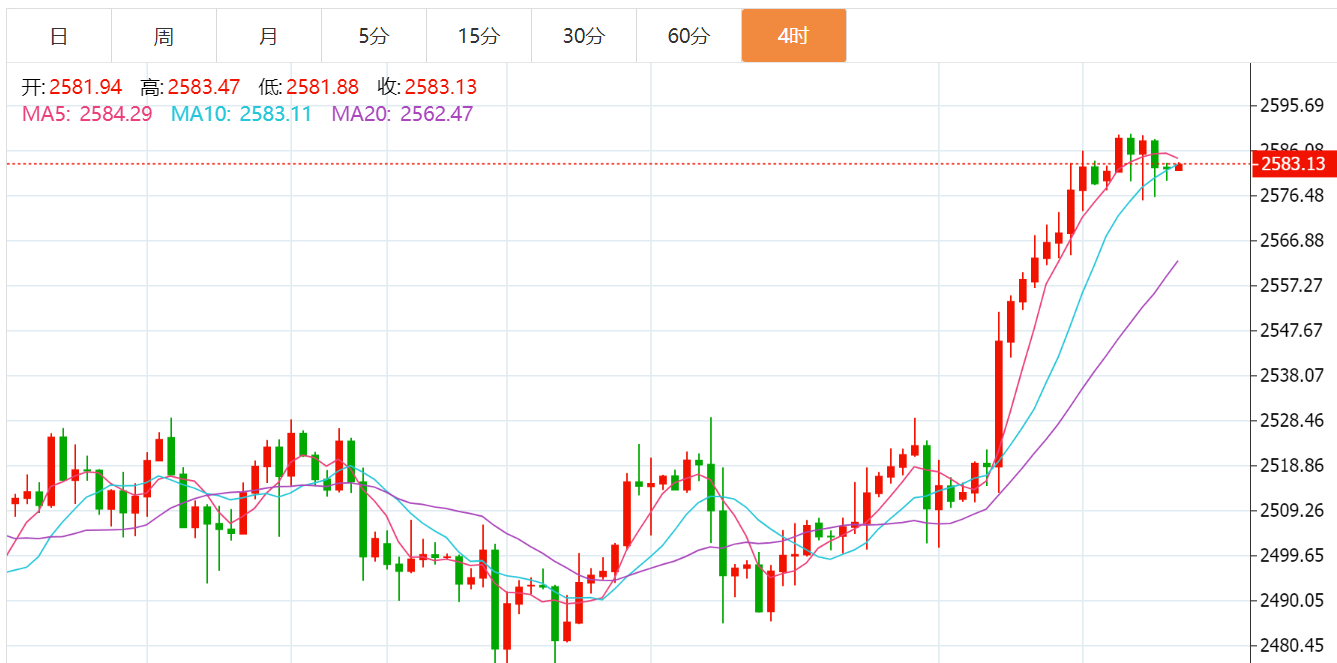Show the 60分 candlestick chart
This screenshot has width=1337, height=663.
coord(688,37)
